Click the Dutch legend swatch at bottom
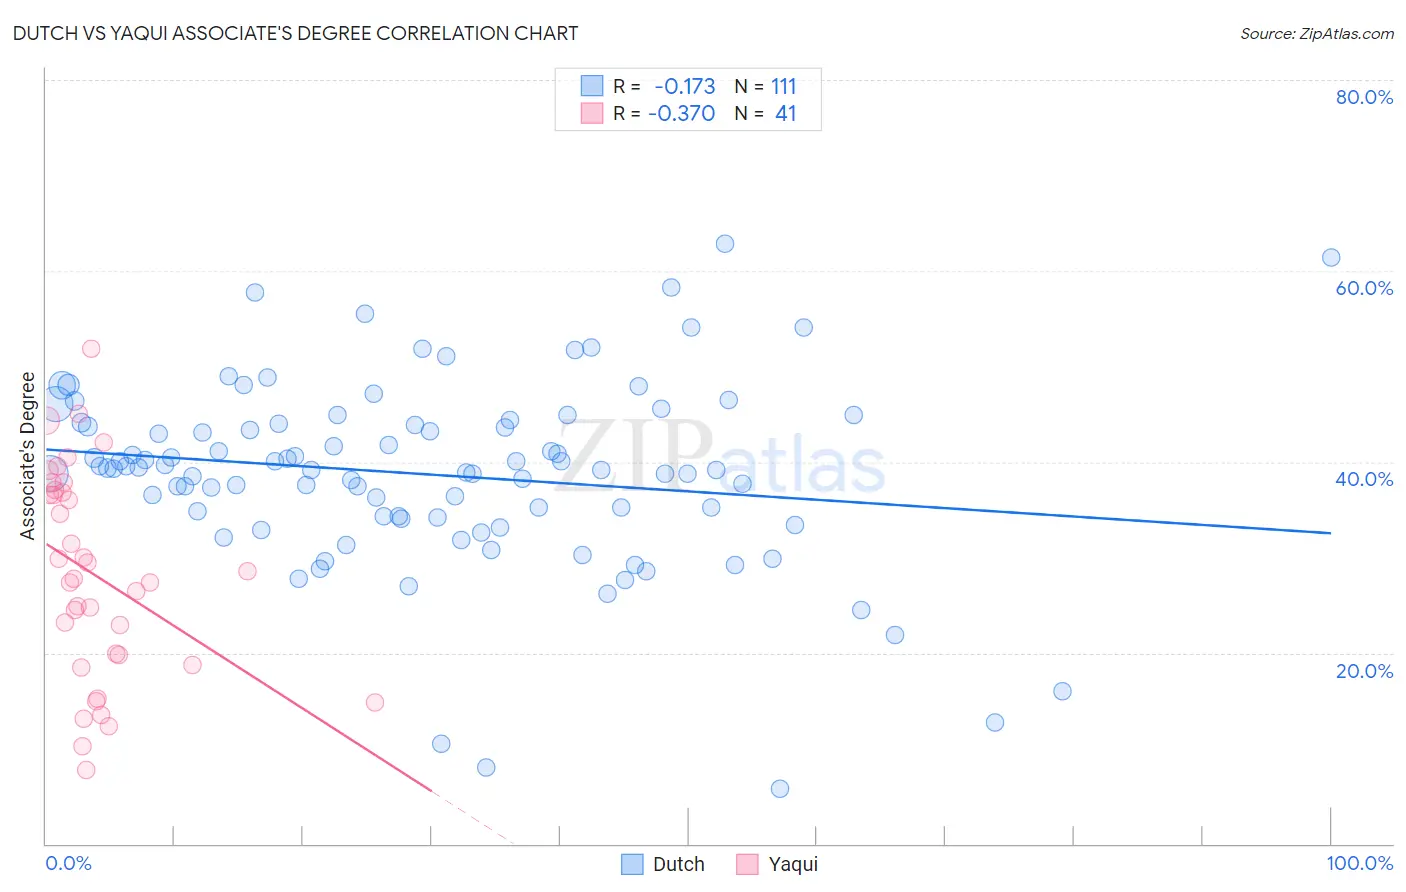This screenshot has height=892, width=1406. [632, 864]
